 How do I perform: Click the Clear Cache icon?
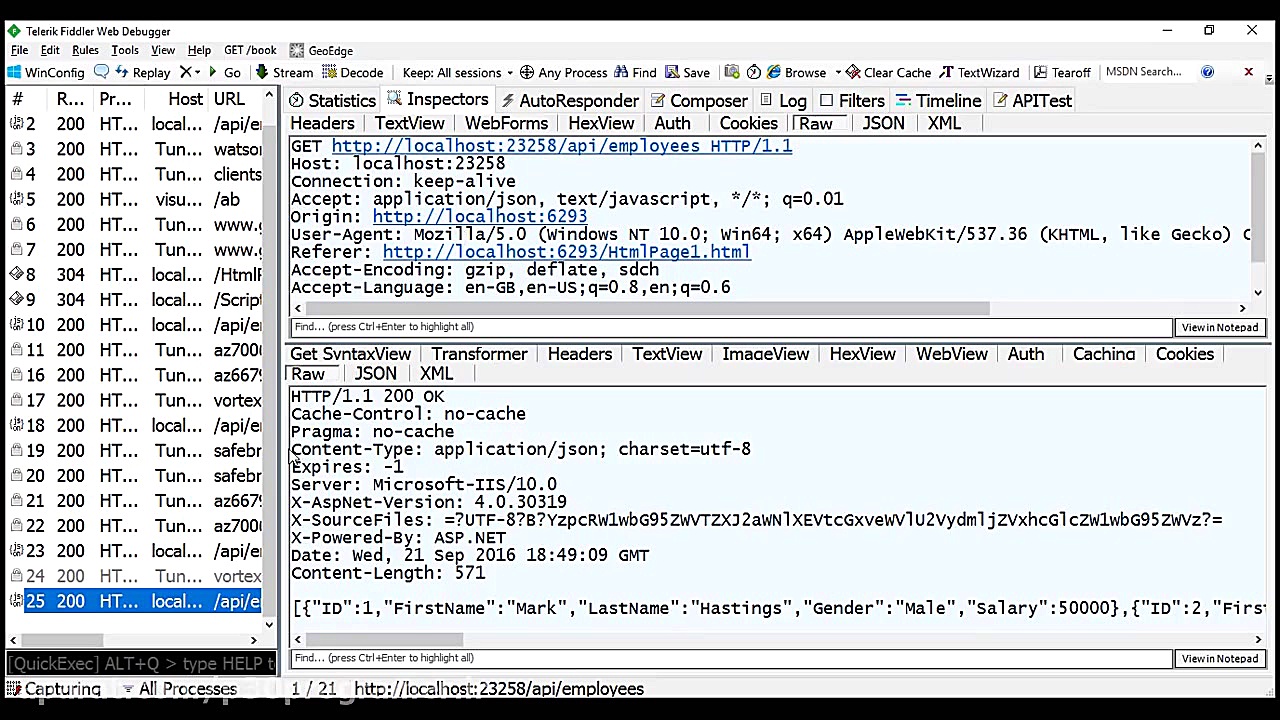[x=888, y=72]
